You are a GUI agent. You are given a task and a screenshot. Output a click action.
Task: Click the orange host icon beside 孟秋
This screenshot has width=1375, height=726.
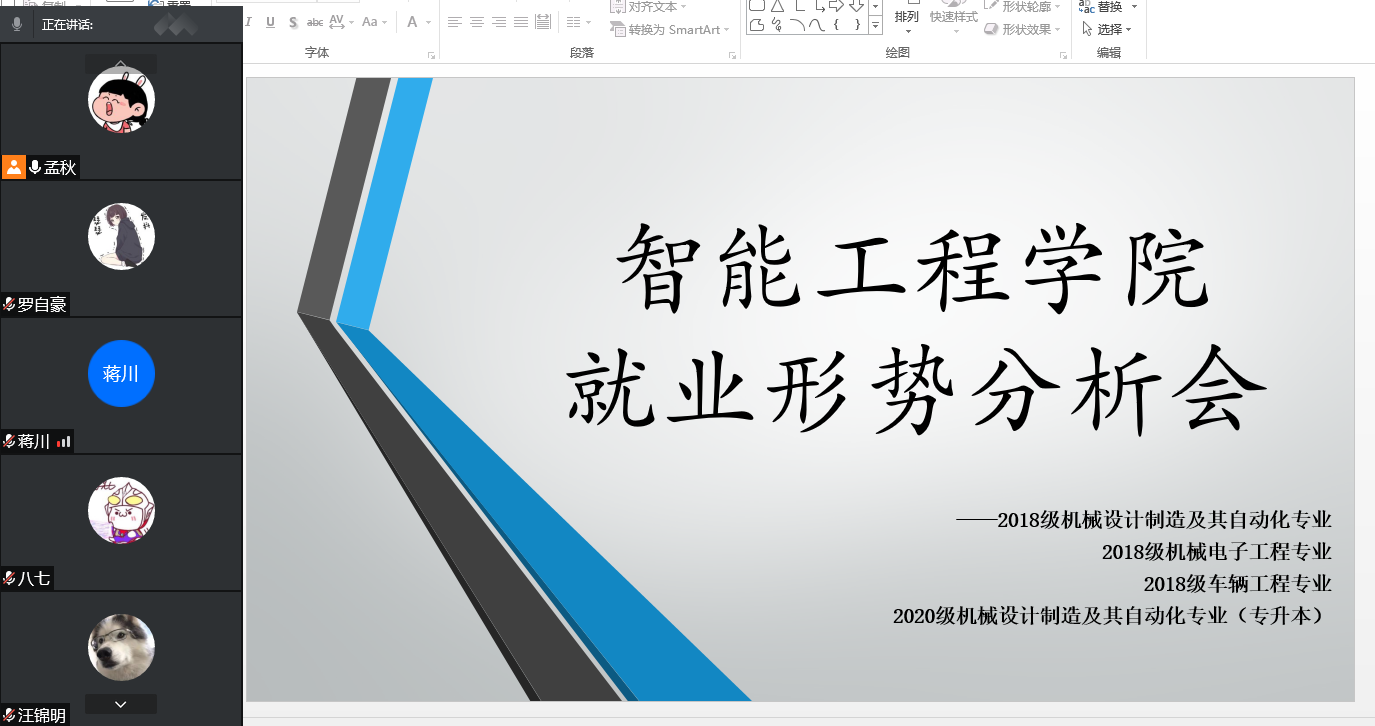14,167
